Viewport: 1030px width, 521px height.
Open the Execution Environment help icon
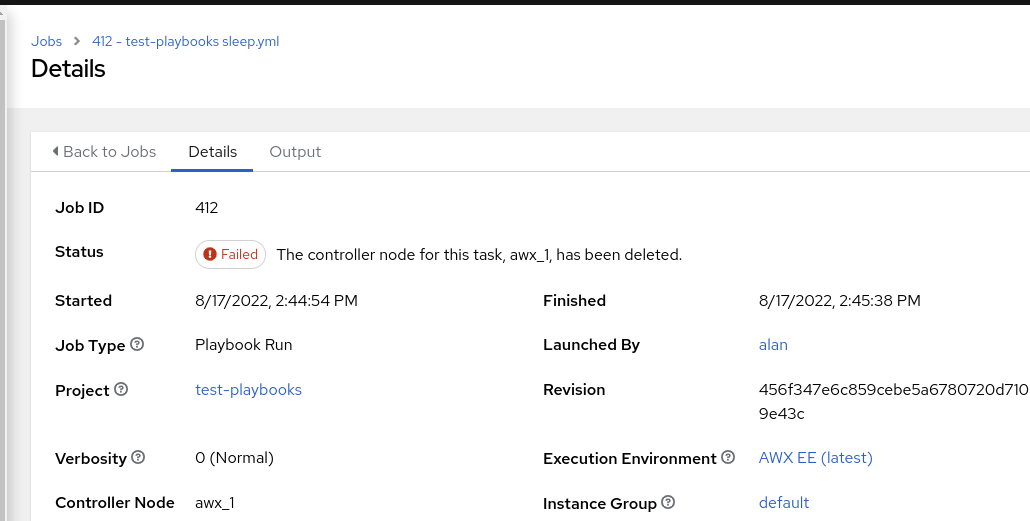(x=728, y=457)
